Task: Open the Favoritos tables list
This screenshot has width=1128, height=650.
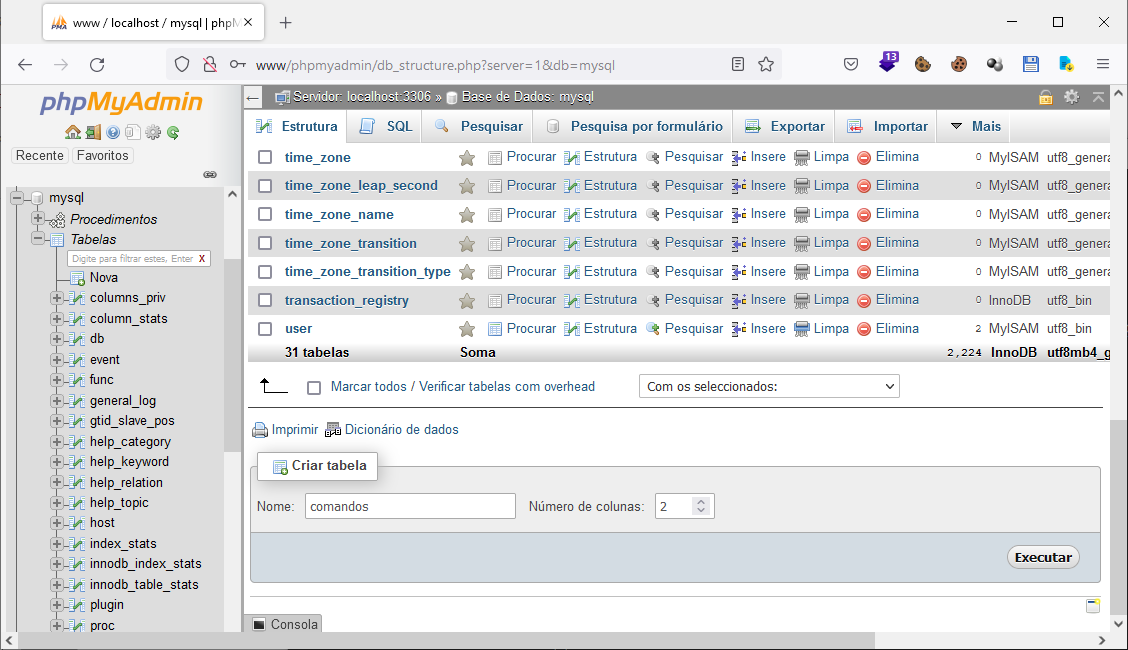Action: pyautogui.click(x=102, y=155)
